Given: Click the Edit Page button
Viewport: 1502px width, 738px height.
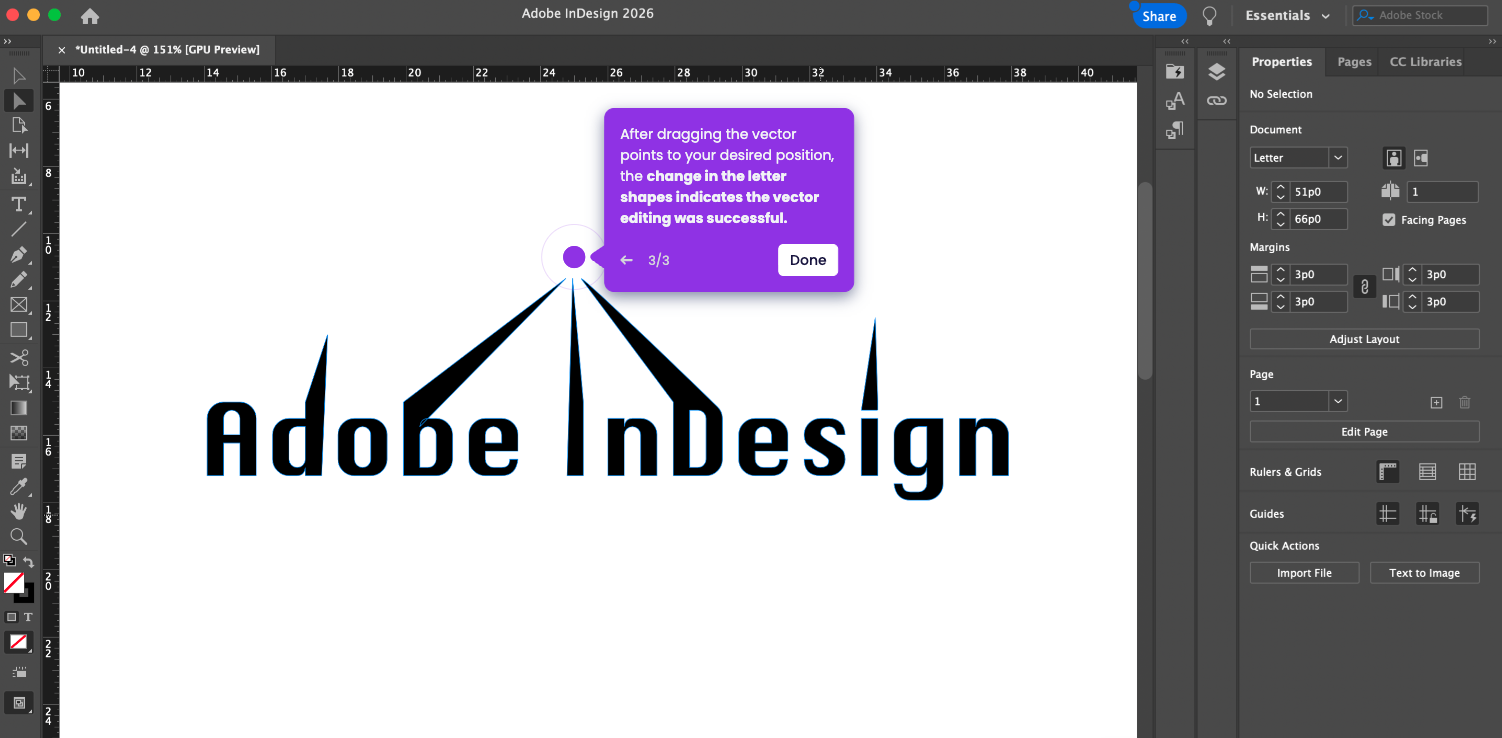Looking at the screenshot, I should tap(1364, 432).
